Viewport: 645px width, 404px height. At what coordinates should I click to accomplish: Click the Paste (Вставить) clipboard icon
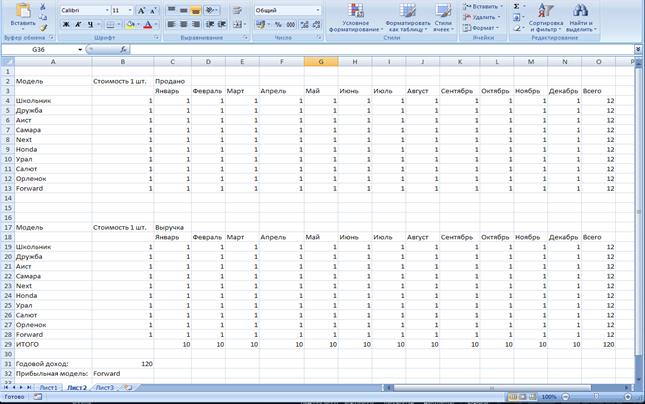(23, 12)
